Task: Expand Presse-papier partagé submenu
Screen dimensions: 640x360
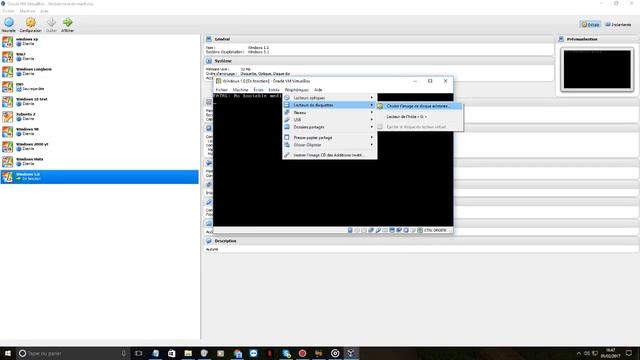Action: (329, 138)
